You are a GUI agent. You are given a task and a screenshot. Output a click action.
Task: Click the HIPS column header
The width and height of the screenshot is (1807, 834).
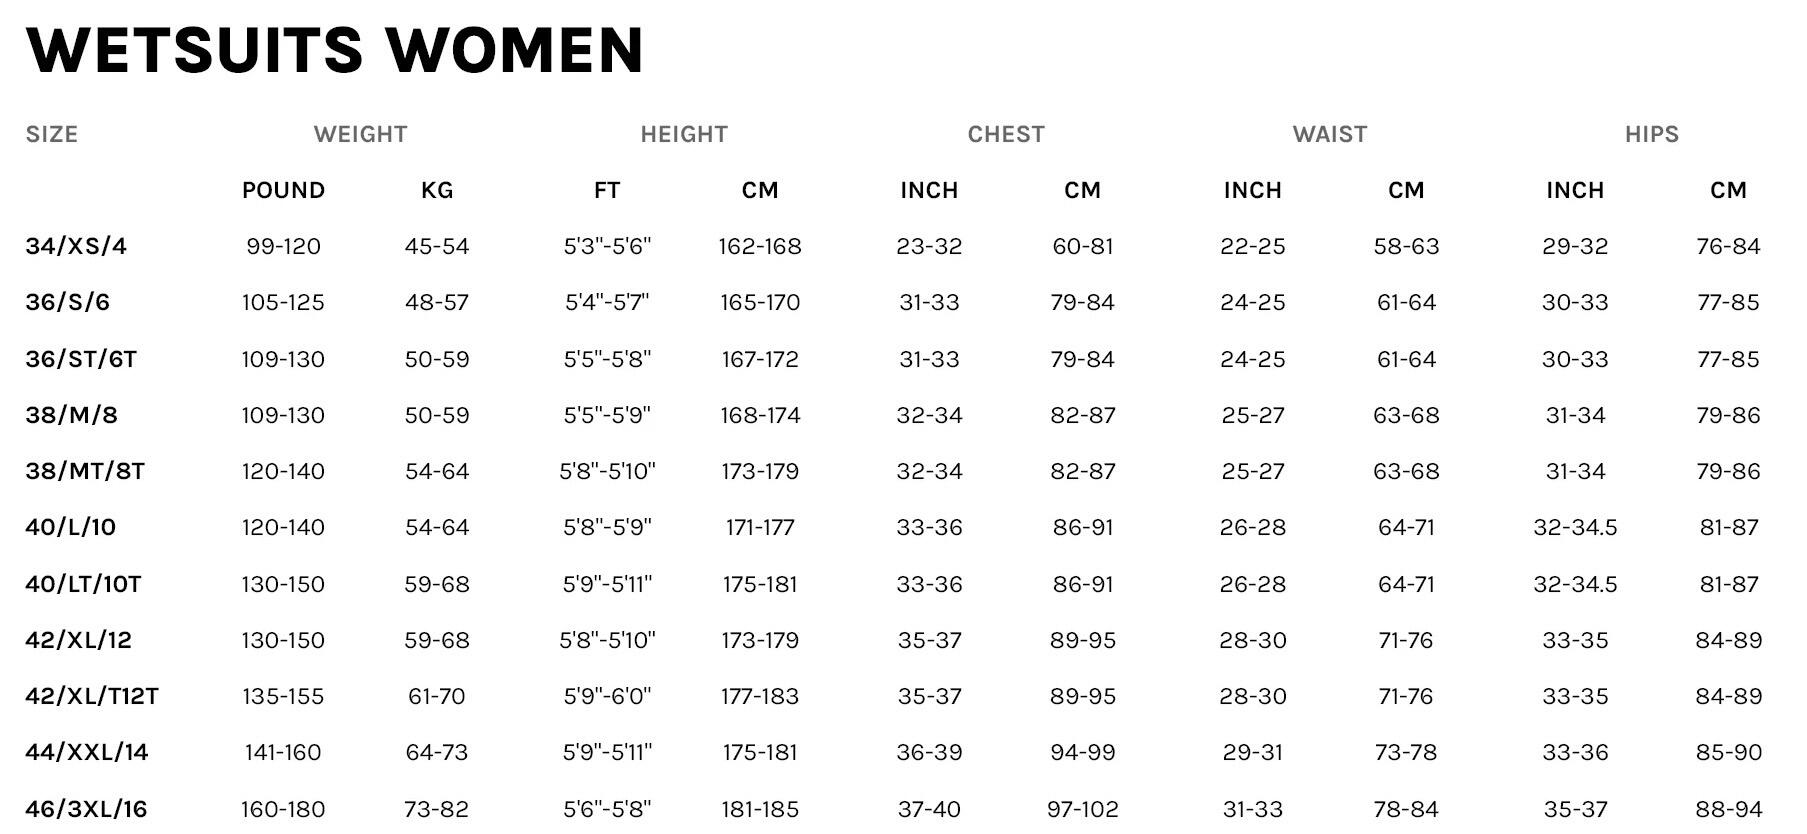point(1652,135)
